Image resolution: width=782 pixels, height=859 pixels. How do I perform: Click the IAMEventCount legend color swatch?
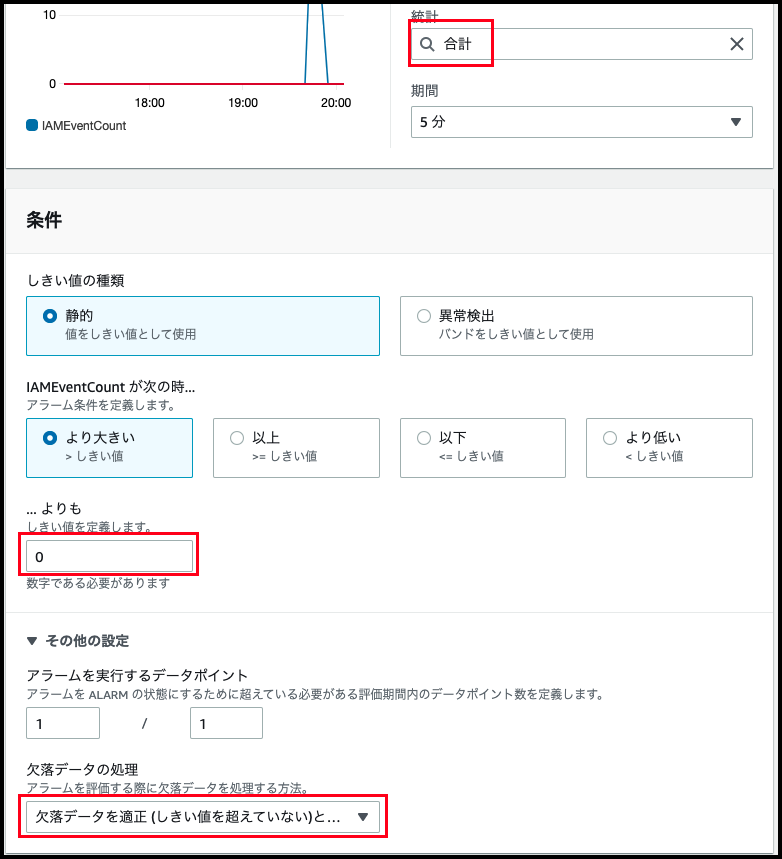(x=32, y=125)
